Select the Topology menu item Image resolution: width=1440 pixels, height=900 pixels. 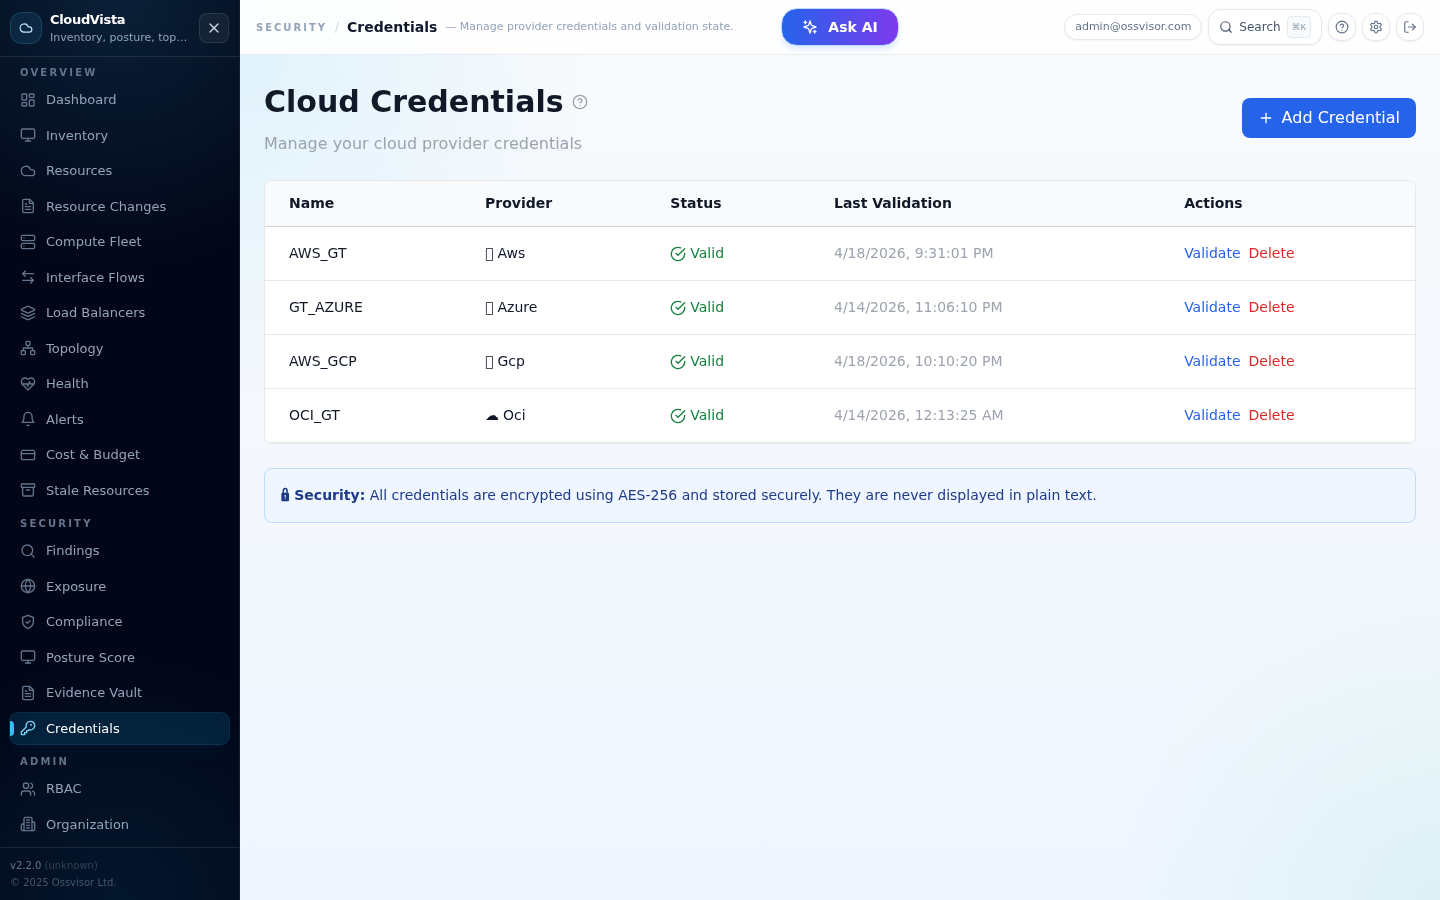tap(120, 348)
